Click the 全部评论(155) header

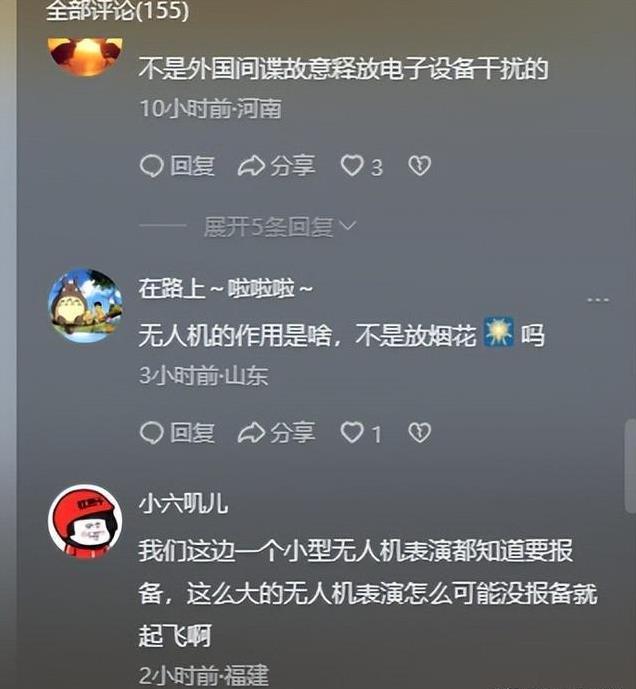(x=117, y=11)
